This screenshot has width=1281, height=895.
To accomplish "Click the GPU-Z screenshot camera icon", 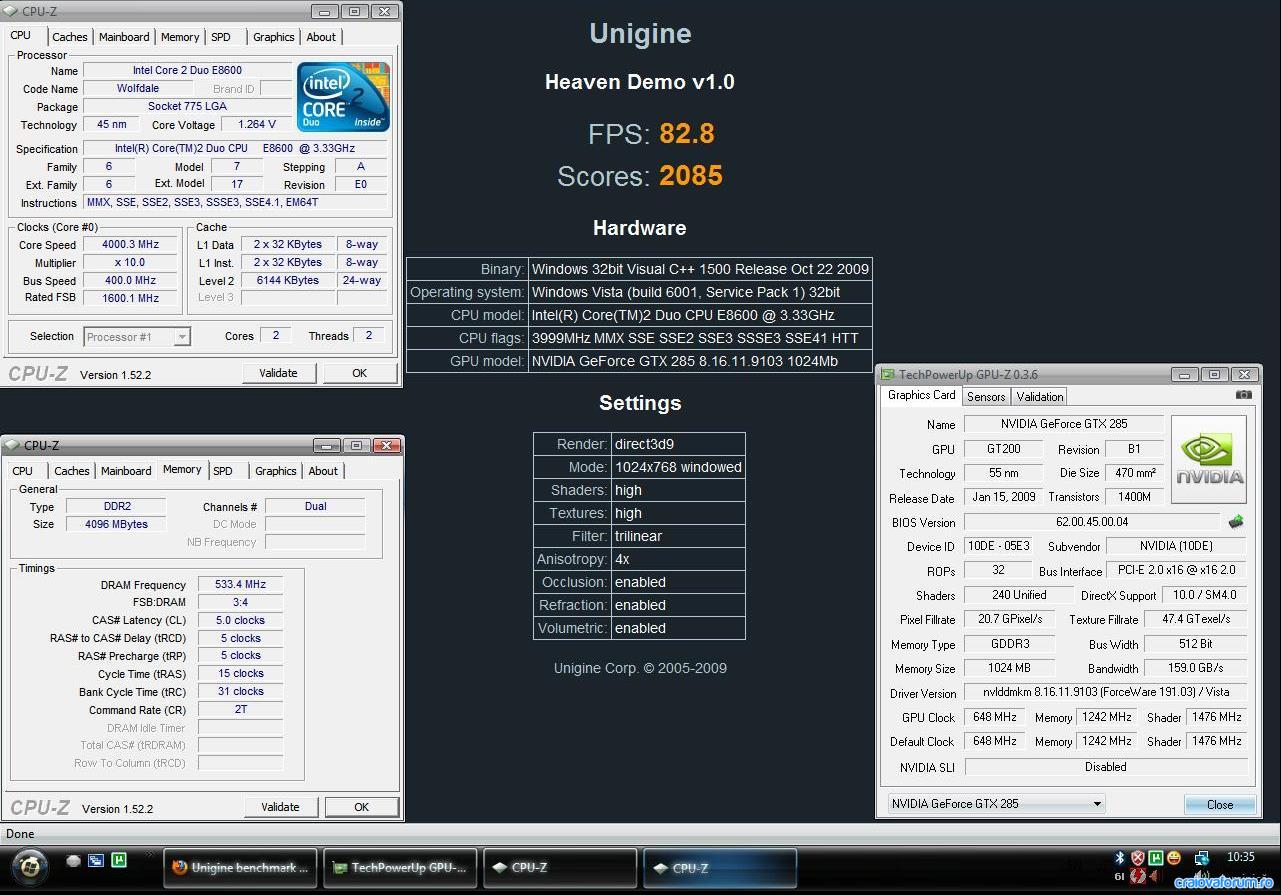I will [x=1243, y=395].
